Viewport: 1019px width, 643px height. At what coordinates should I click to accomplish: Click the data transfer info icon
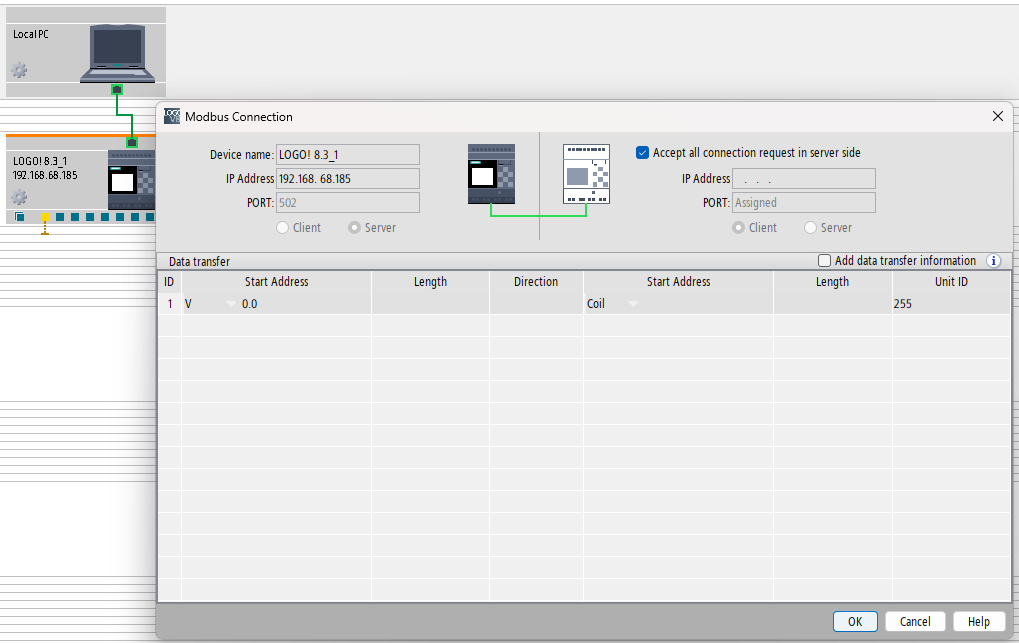click(x=993, y=261)
